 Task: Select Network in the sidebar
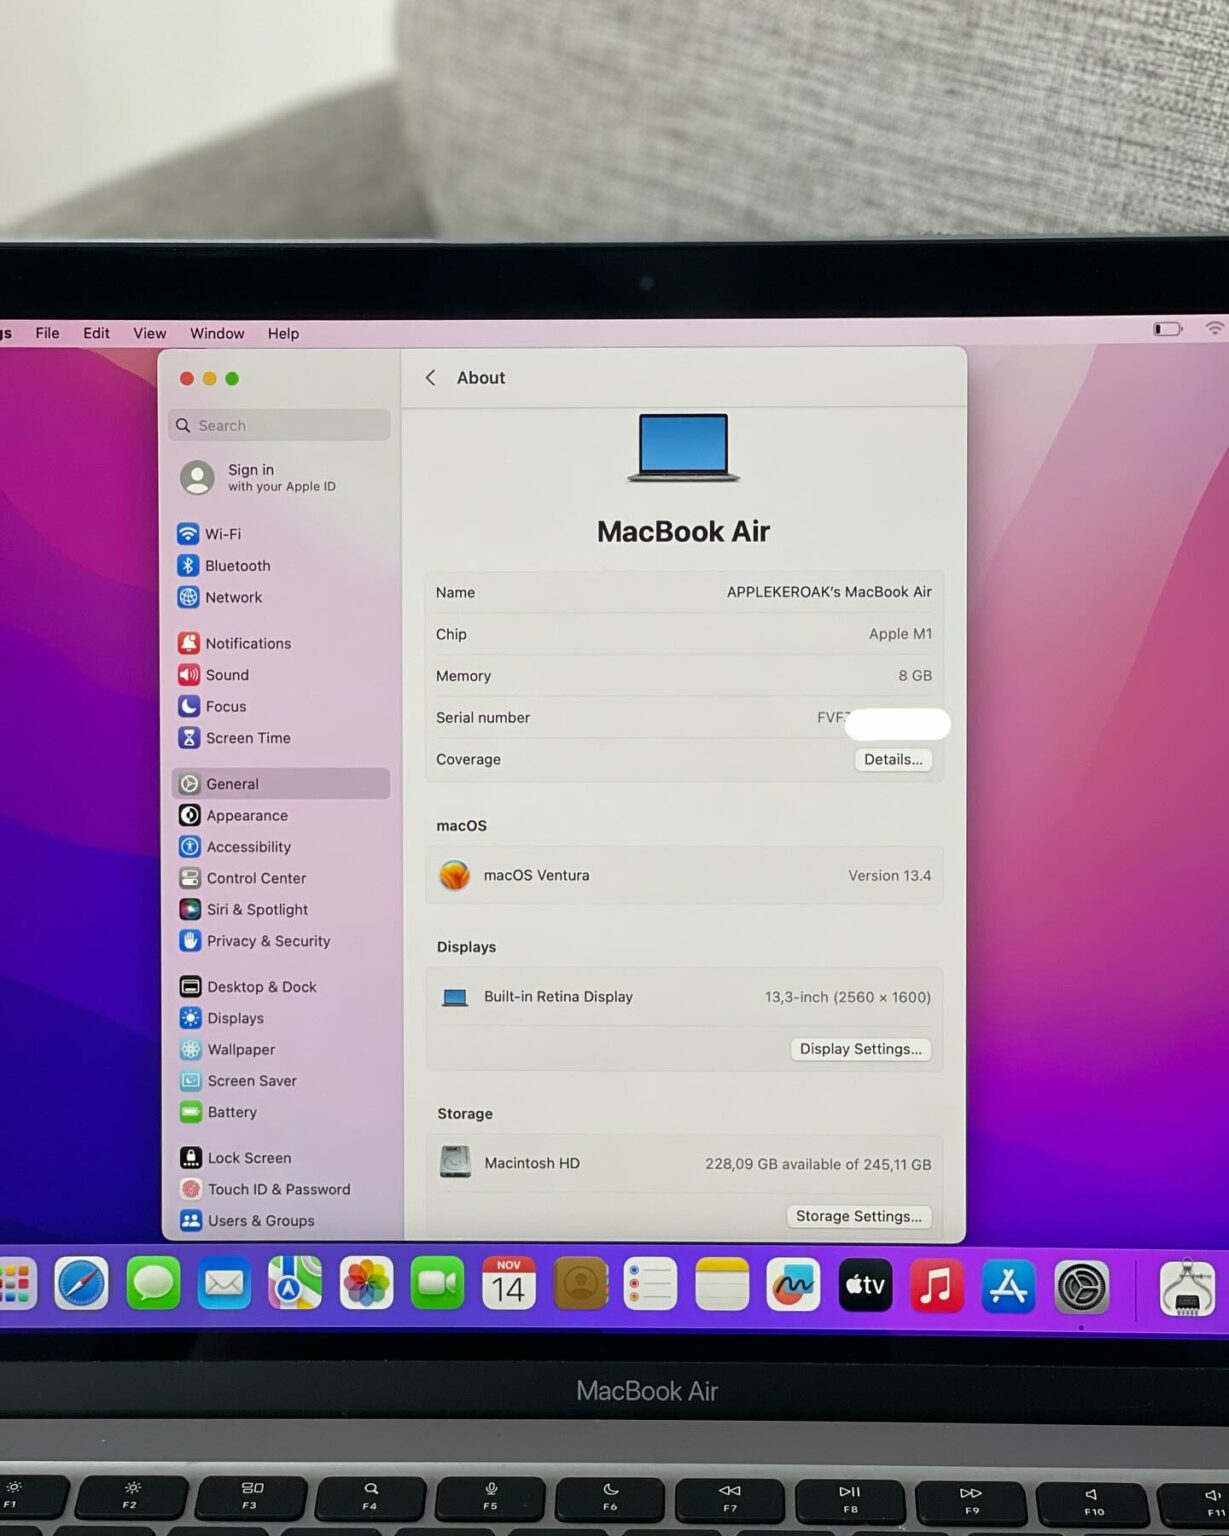click(x=233, y=597)
